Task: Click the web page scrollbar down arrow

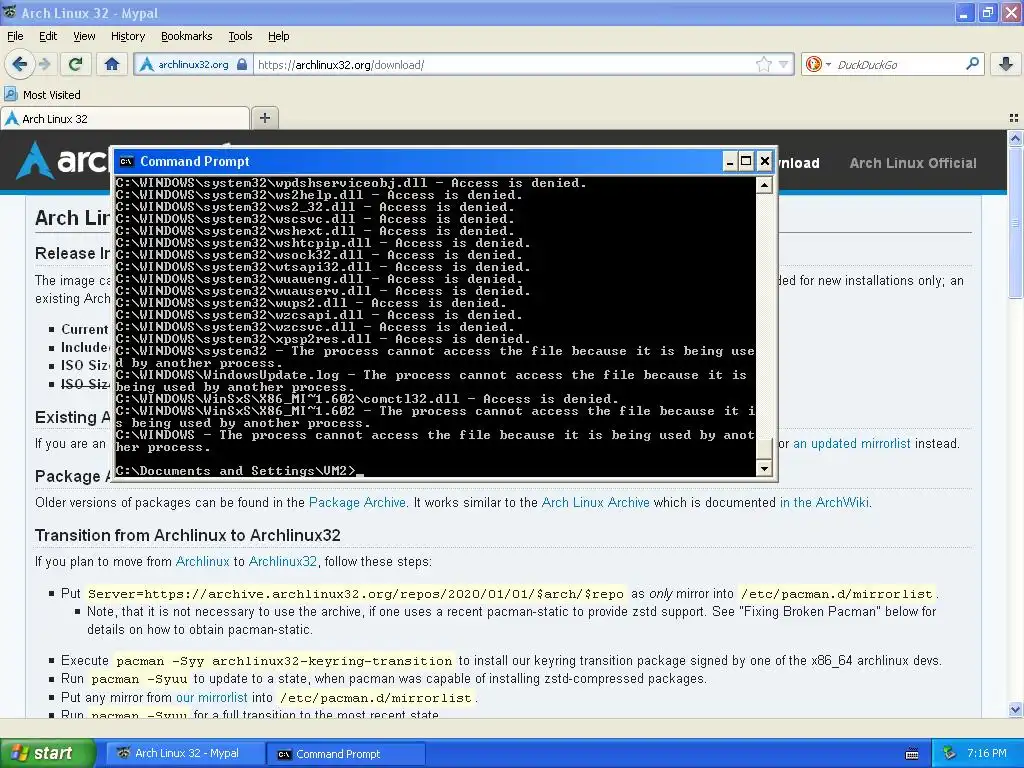Action: (1015, 710)
